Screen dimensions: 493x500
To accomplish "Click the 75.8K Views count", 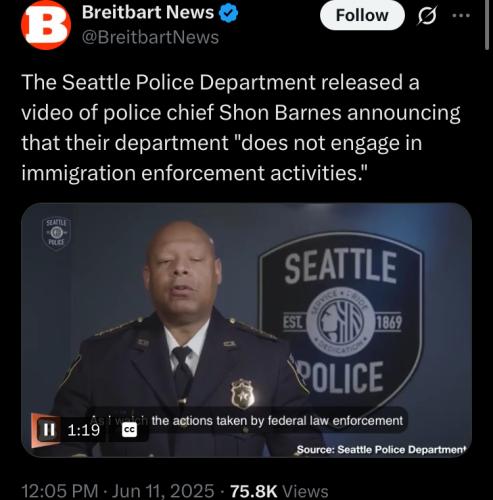I will click(x=279, y=491).
